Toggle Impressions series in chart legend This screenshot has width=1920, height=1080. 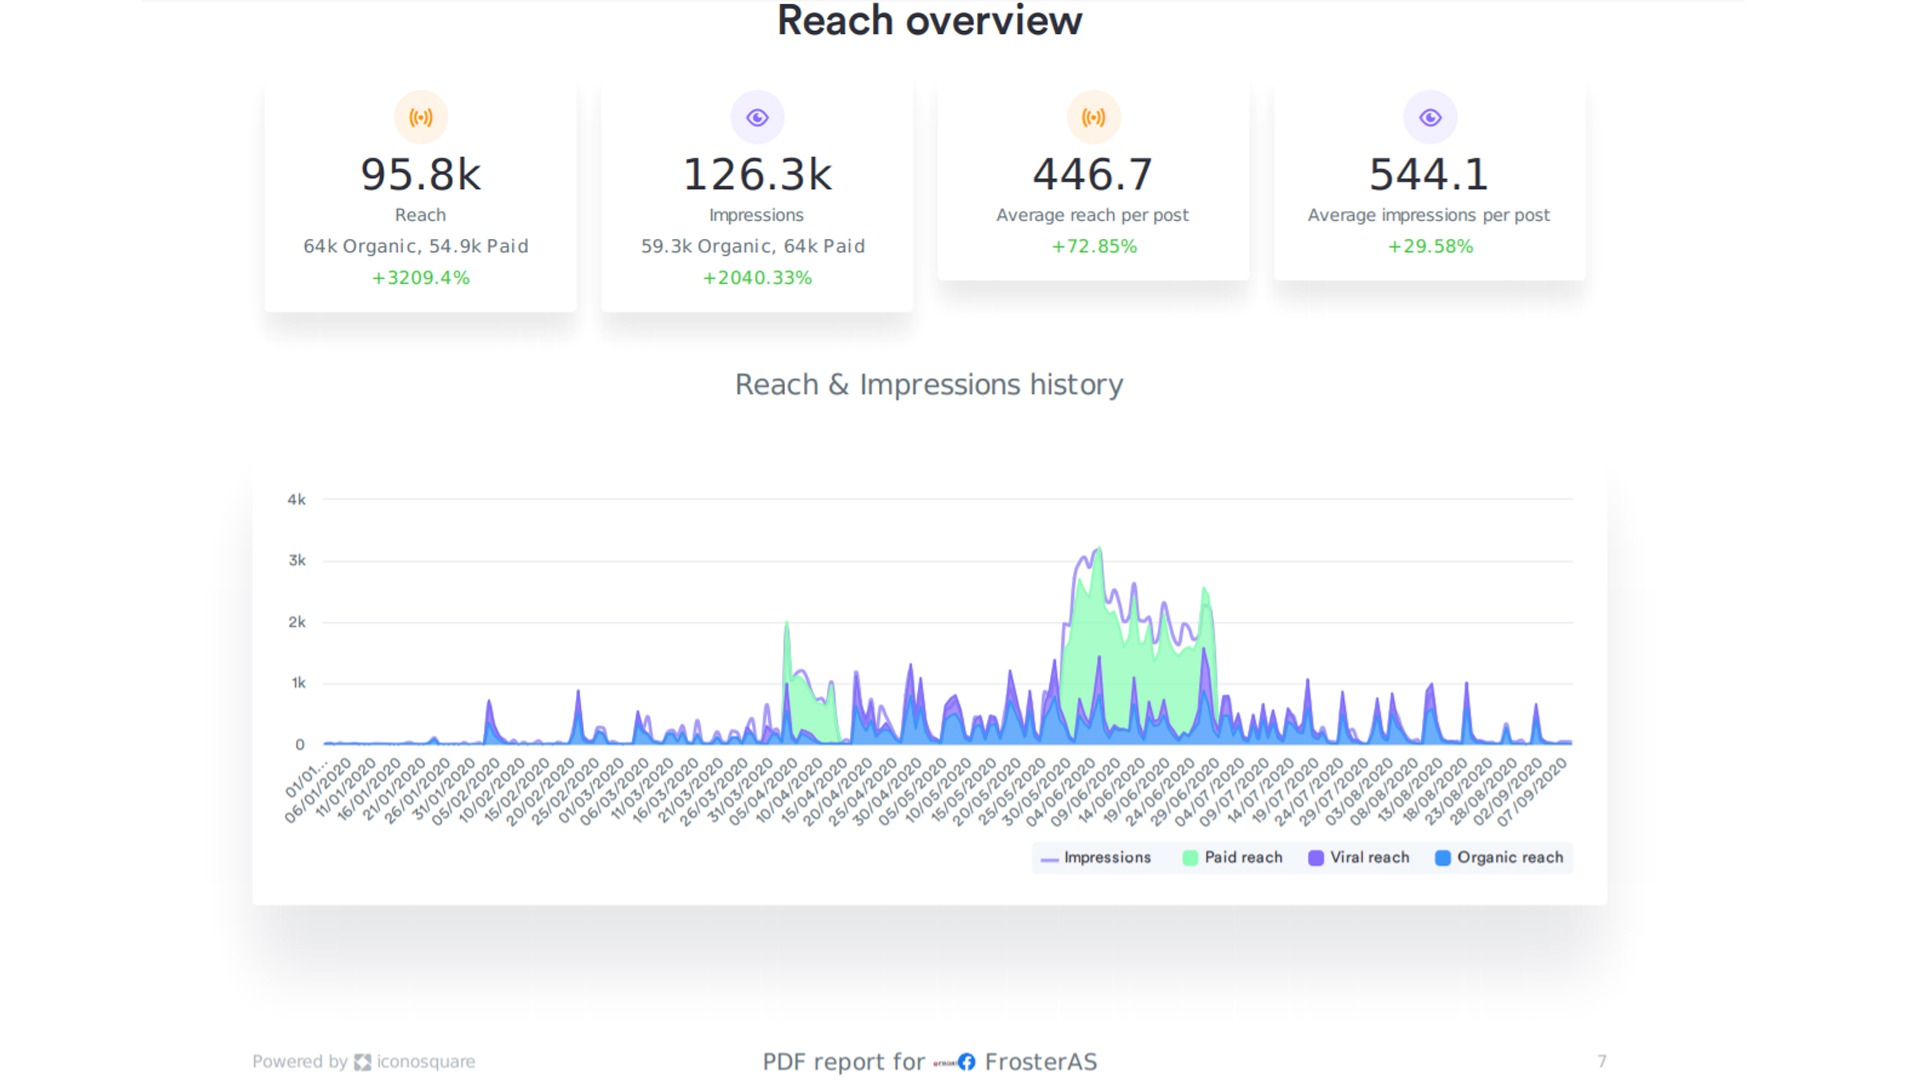tap(1106, 858)
